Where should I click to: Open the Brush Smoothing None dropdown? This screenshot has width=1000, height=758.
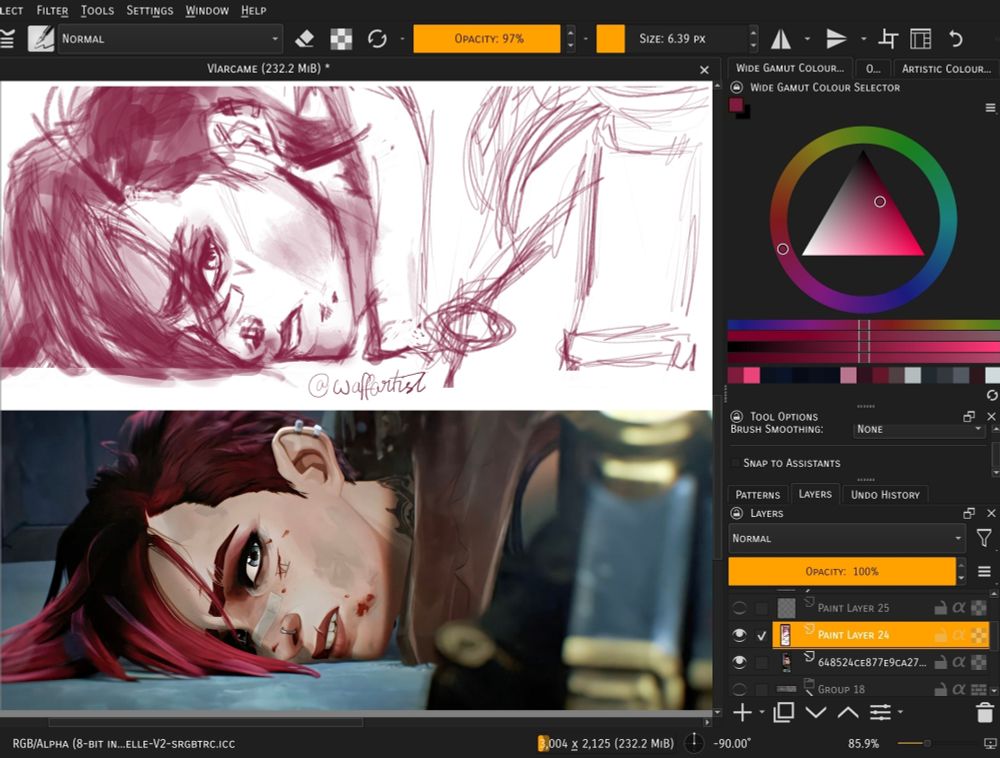(x=919, y=429)
